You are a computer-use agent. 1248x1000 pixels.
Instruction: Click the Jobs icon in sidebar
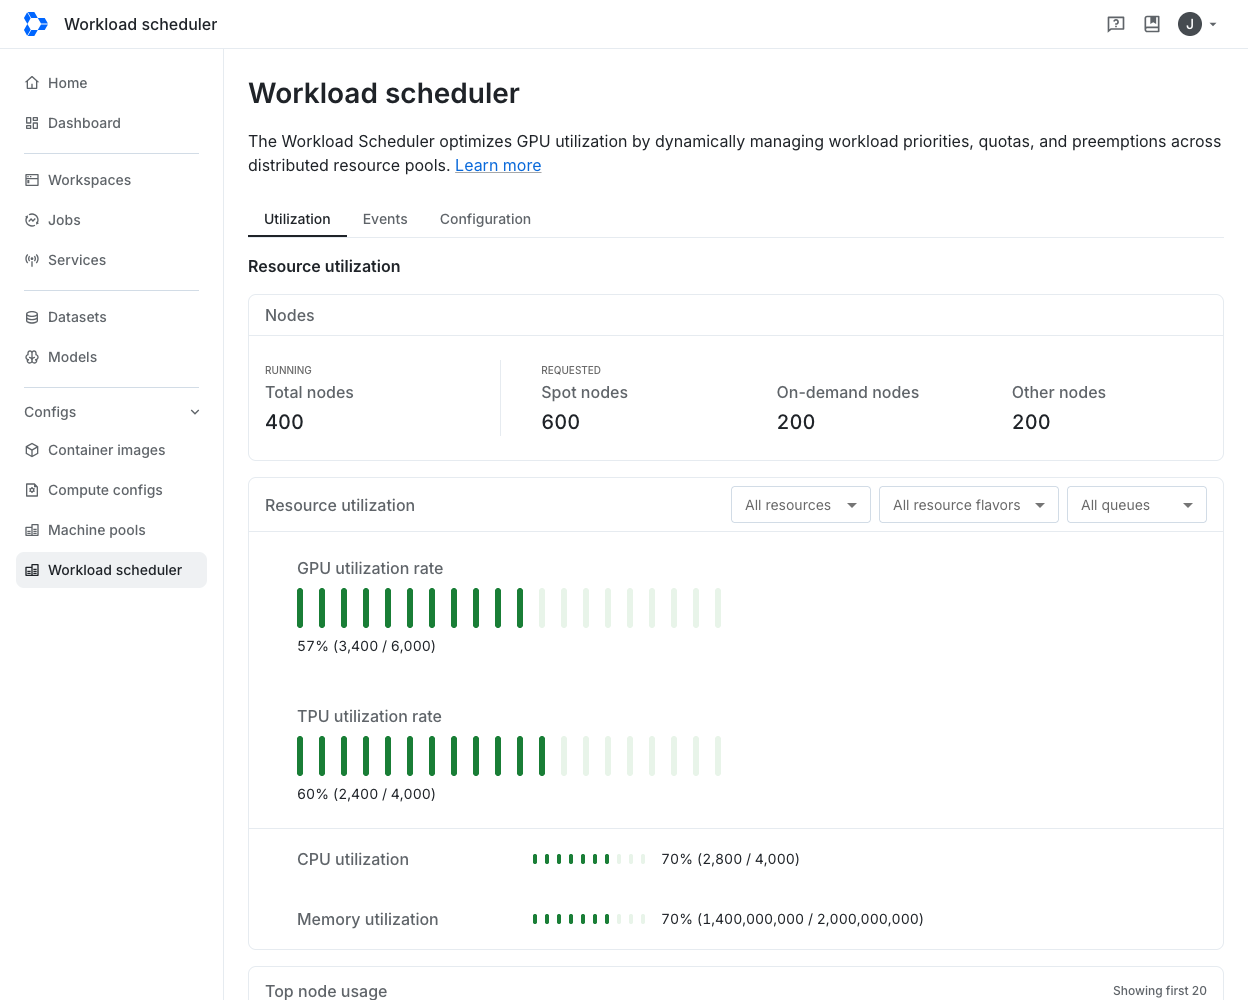pyautogui.click(x=32, y=220)
